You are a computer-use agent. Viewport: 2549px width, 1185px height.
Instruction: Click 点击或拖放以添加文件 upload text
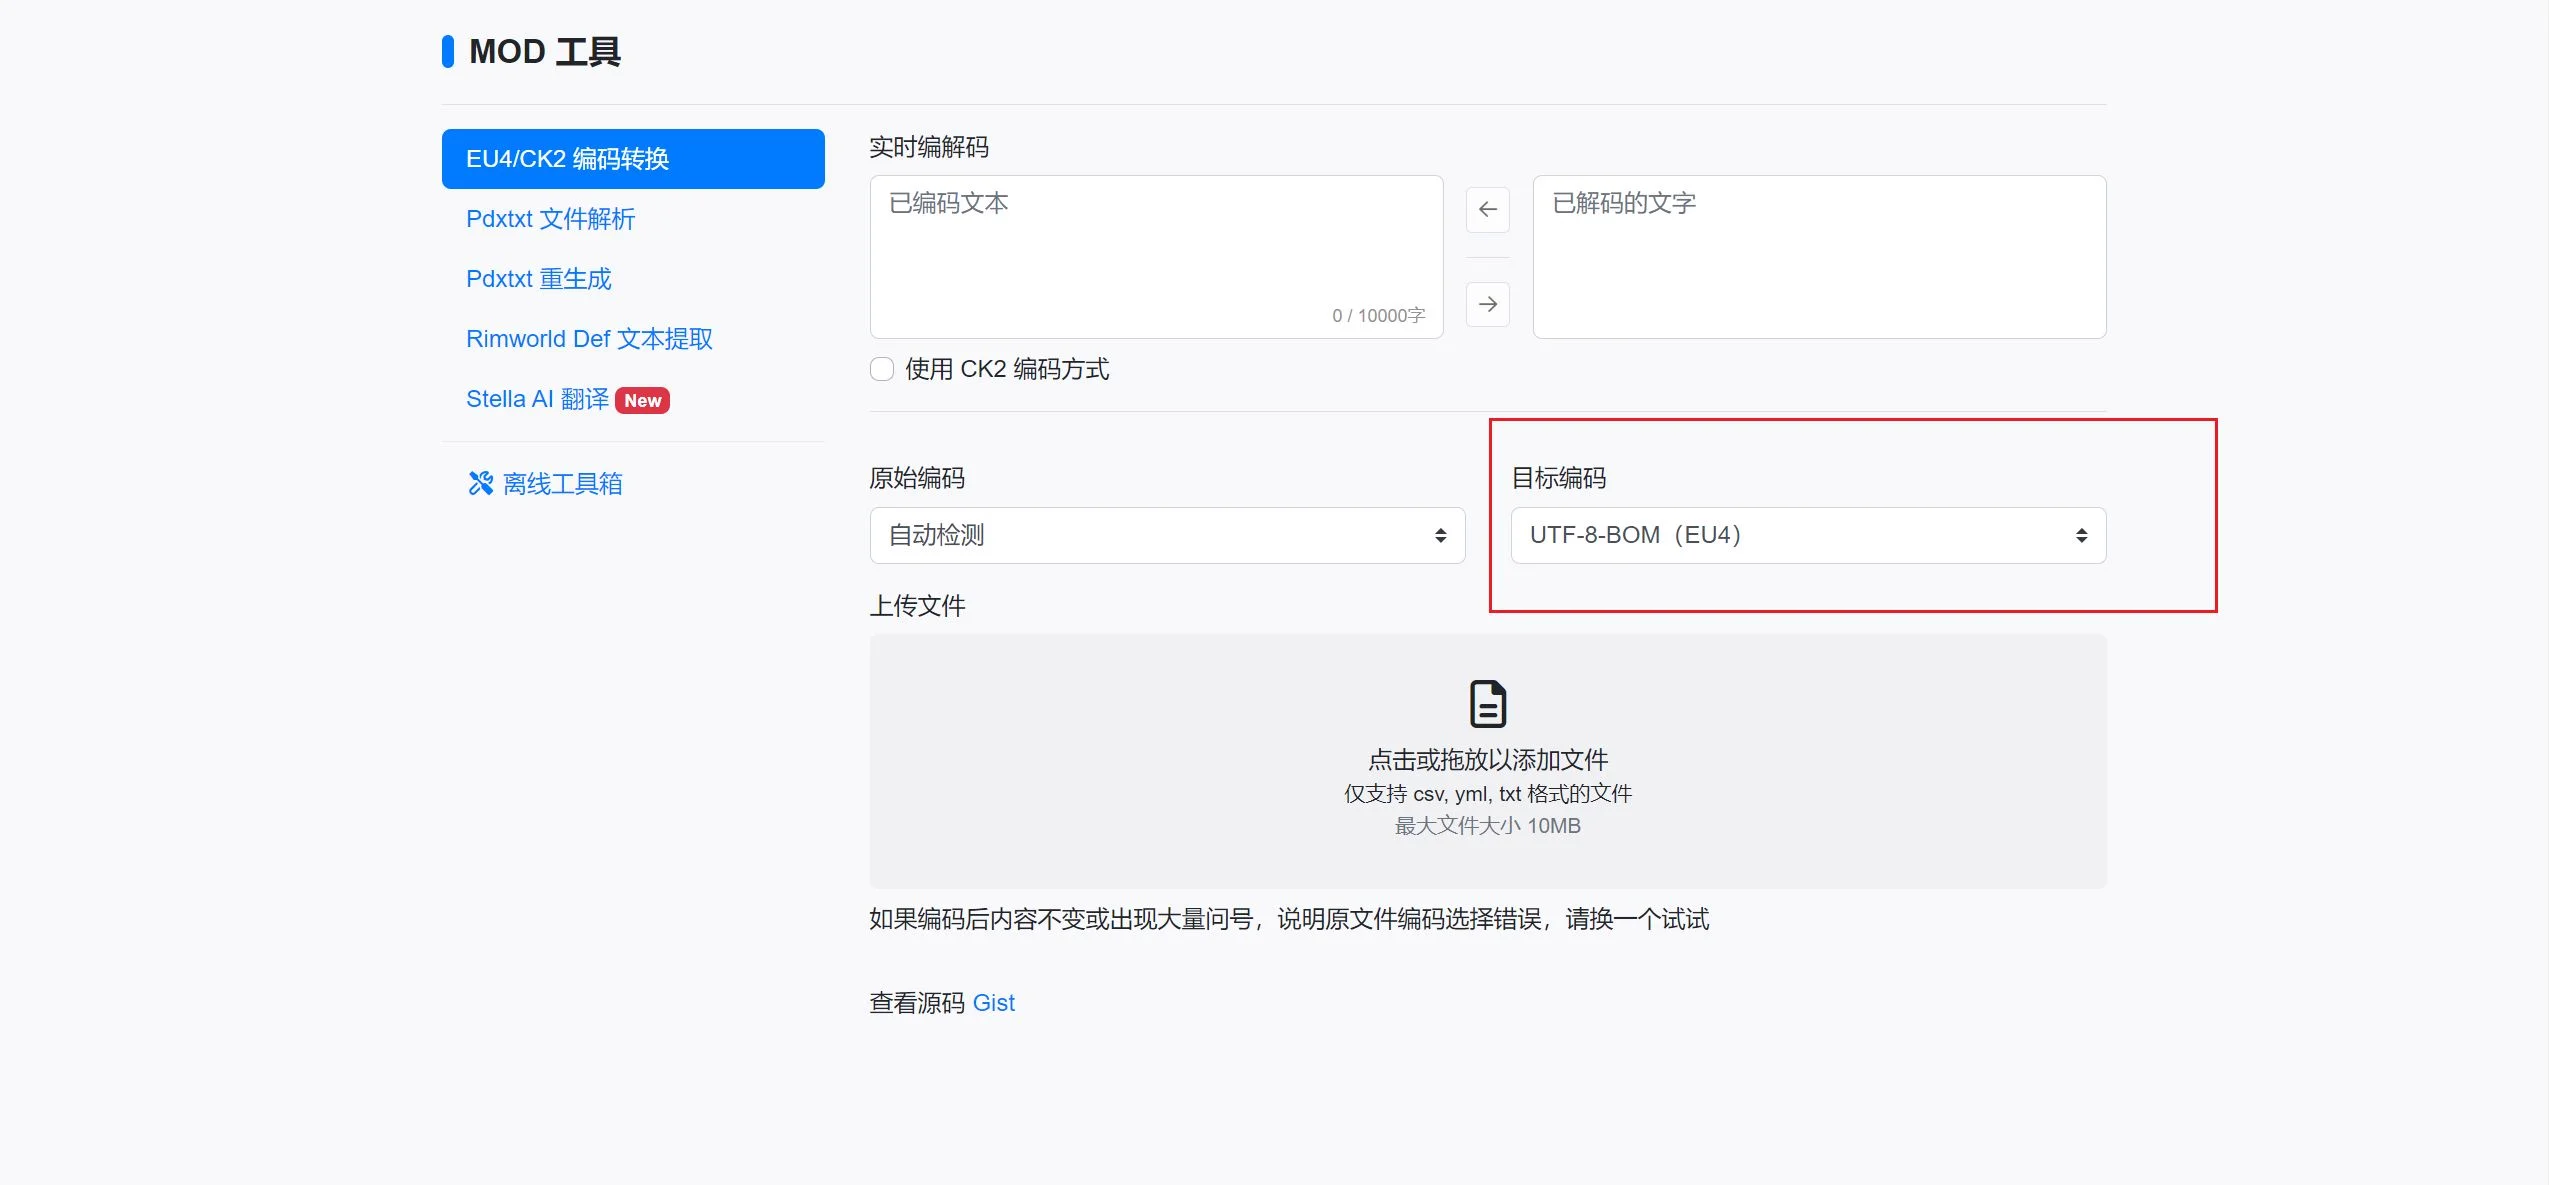(x=1487, y=760)
